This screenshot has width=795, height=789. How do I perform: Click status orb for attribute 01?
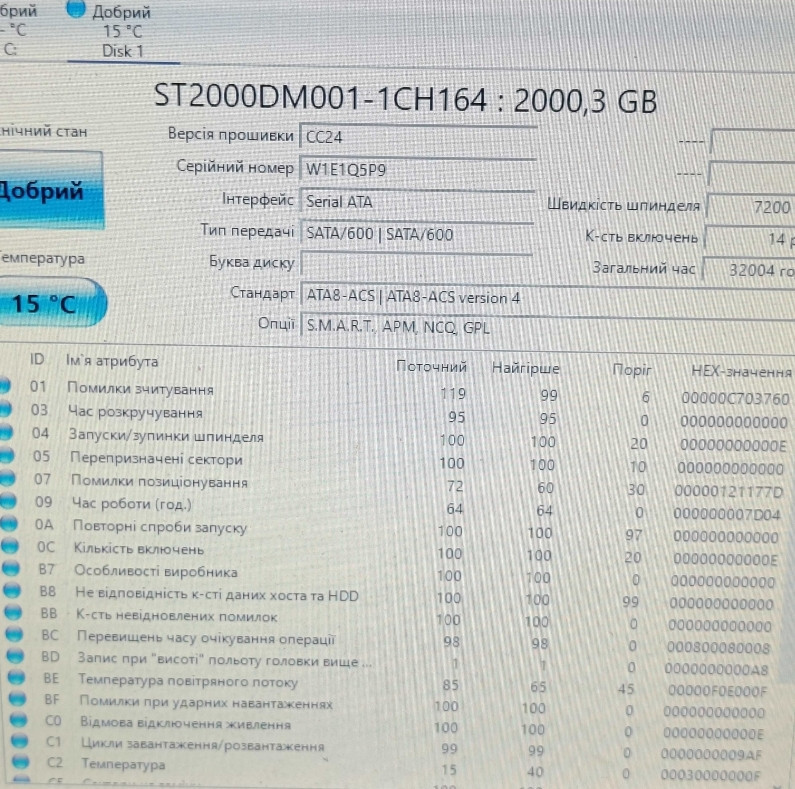pos(4,385)
